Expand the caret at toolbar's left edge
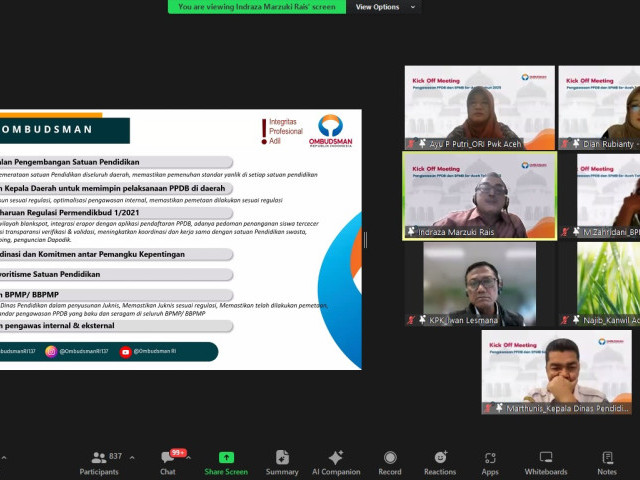 pos(4,456)
